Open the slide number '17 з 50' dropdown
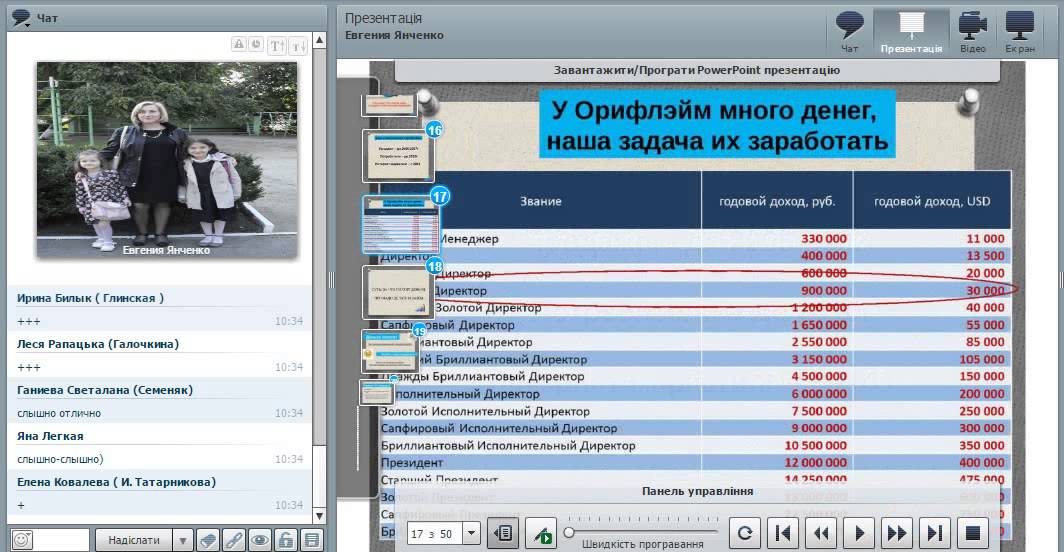Screen dimensions: 1064x552 point(472,534)
